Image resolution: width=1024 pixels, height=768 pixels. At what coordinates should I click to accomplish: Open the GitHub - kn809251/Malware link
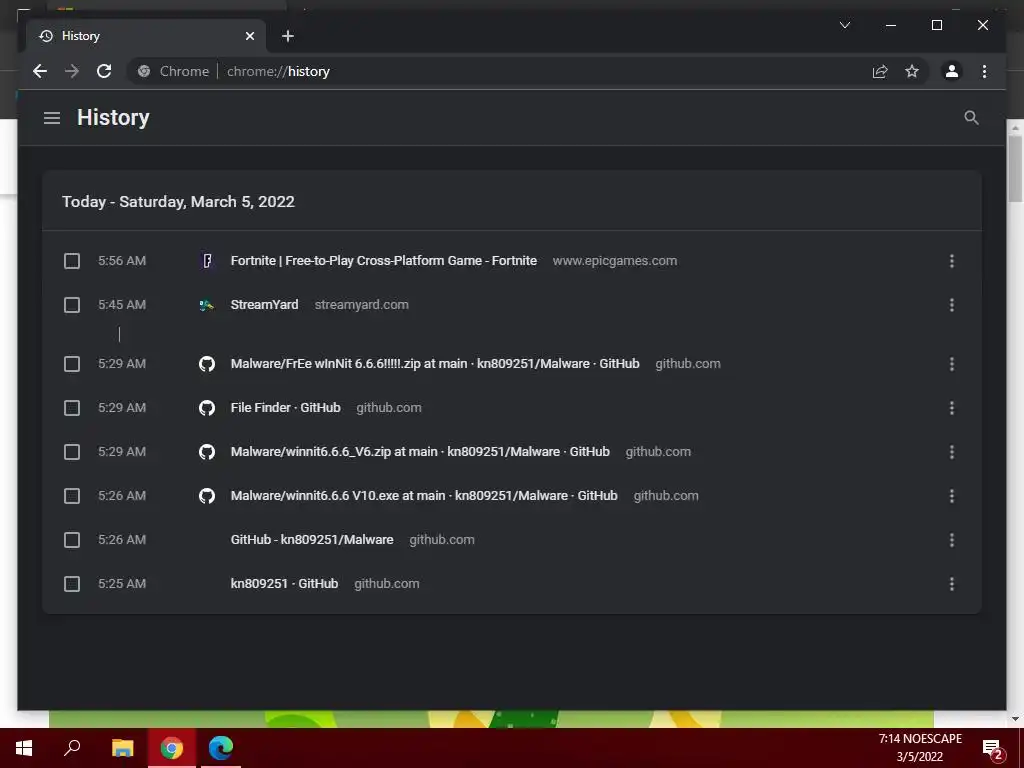point(312,539)
